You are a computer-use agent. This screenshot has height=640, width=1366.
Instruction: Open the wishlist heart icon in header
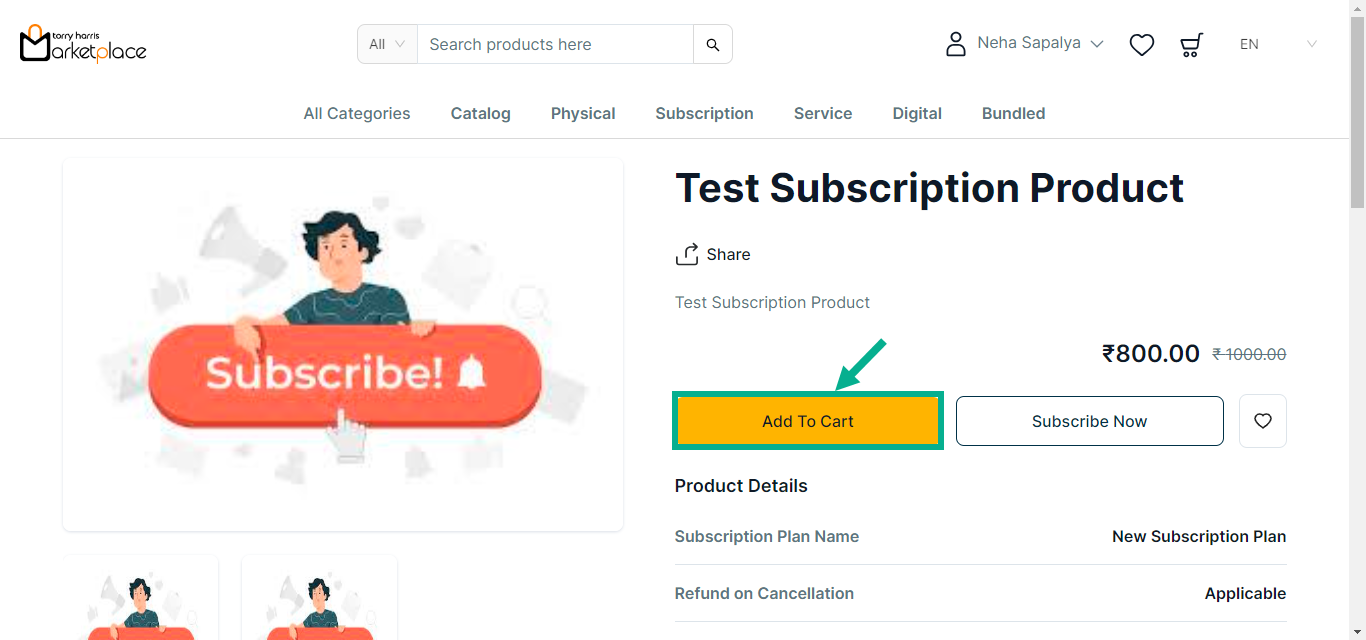(x=1141, y=44)
